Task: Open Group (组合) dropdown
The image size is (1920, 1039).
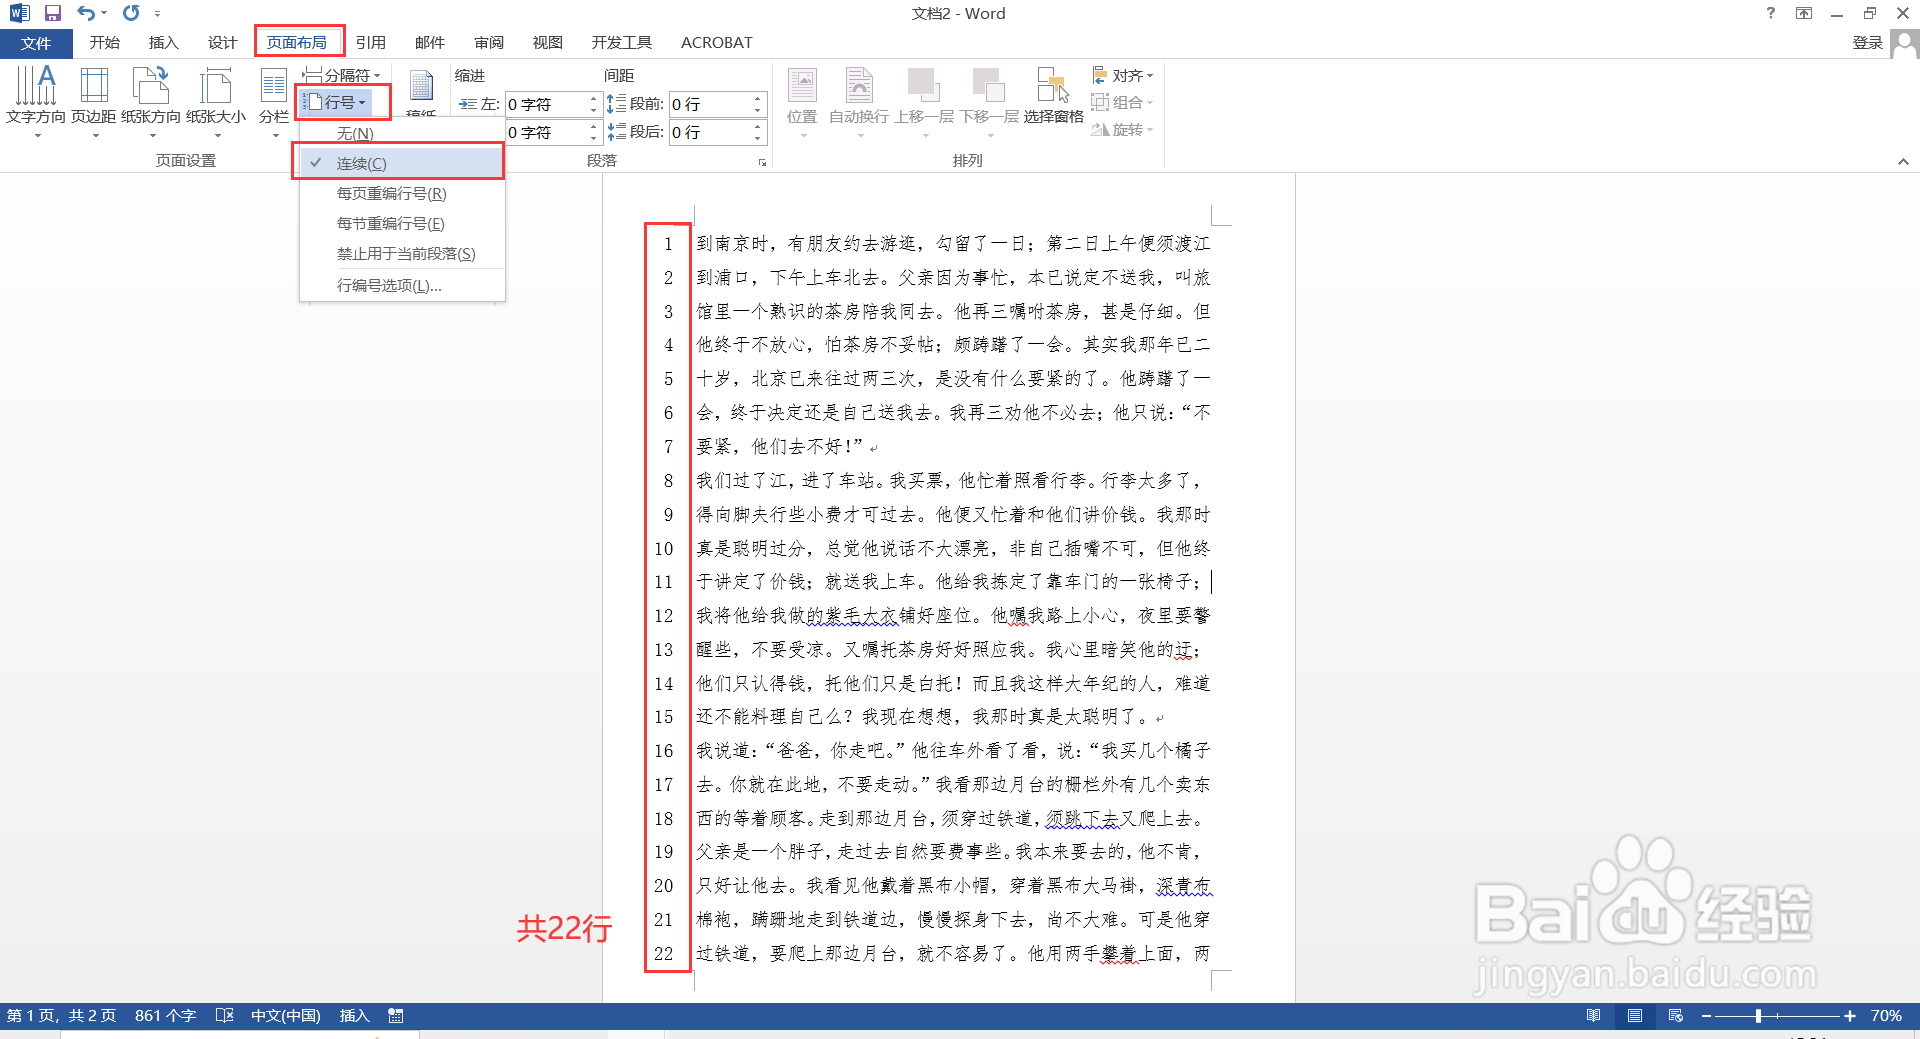Action: coord(1122,102)
